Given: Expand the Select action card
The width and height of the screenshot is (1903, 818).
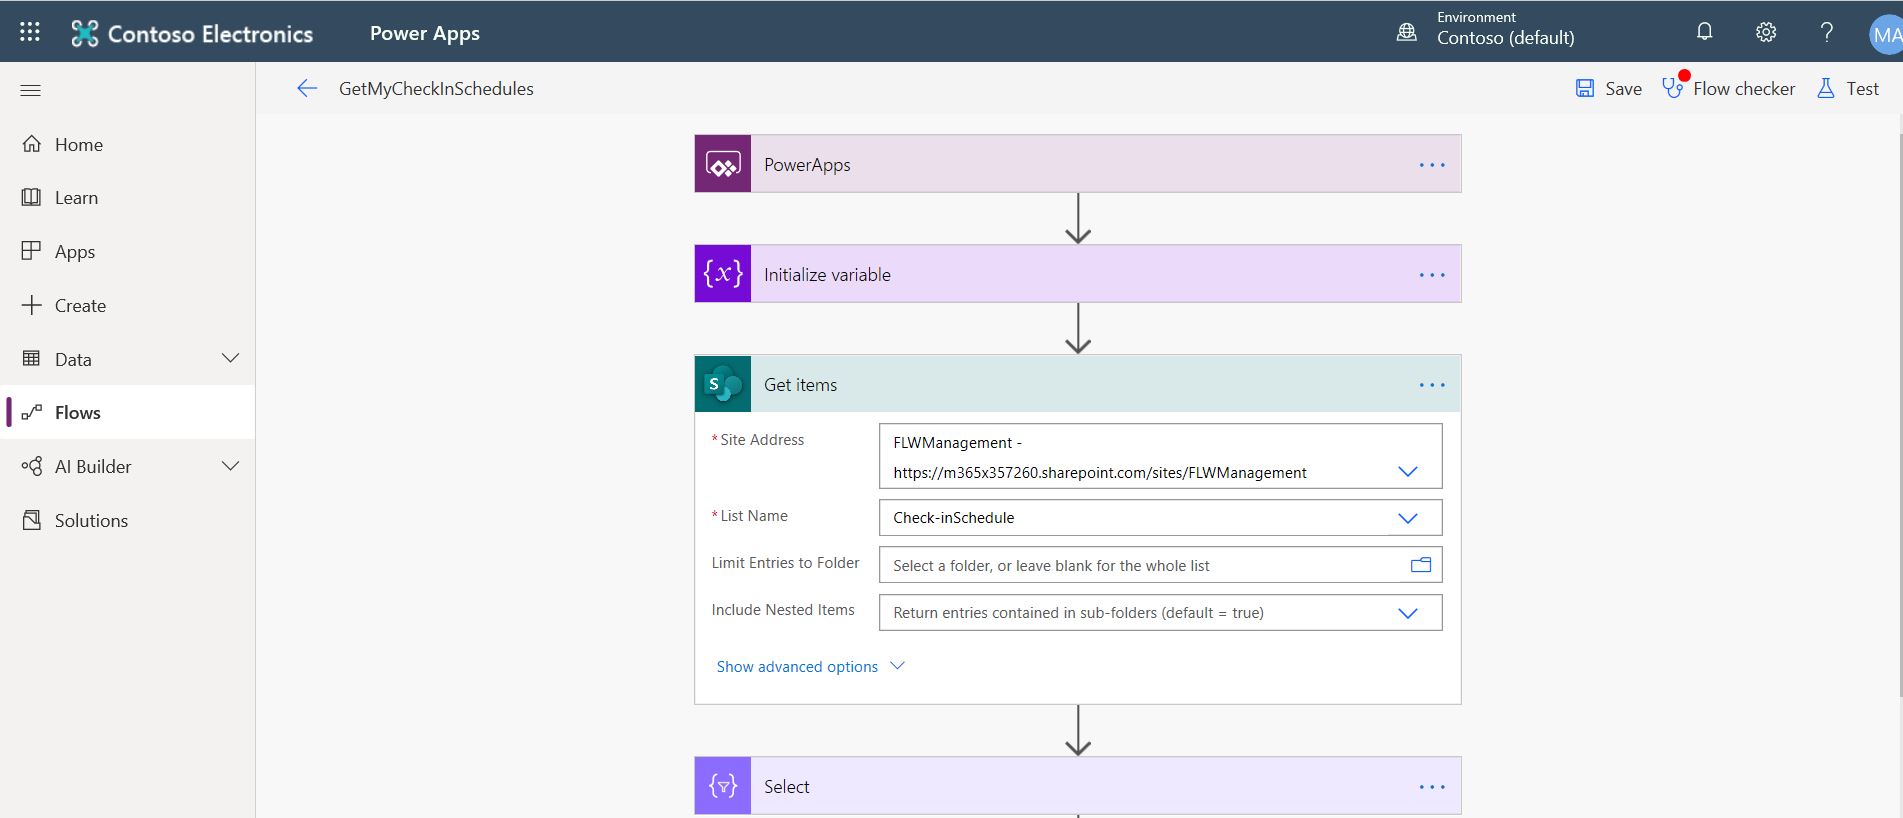Looking at the screenshot, I should (1078, 786).
